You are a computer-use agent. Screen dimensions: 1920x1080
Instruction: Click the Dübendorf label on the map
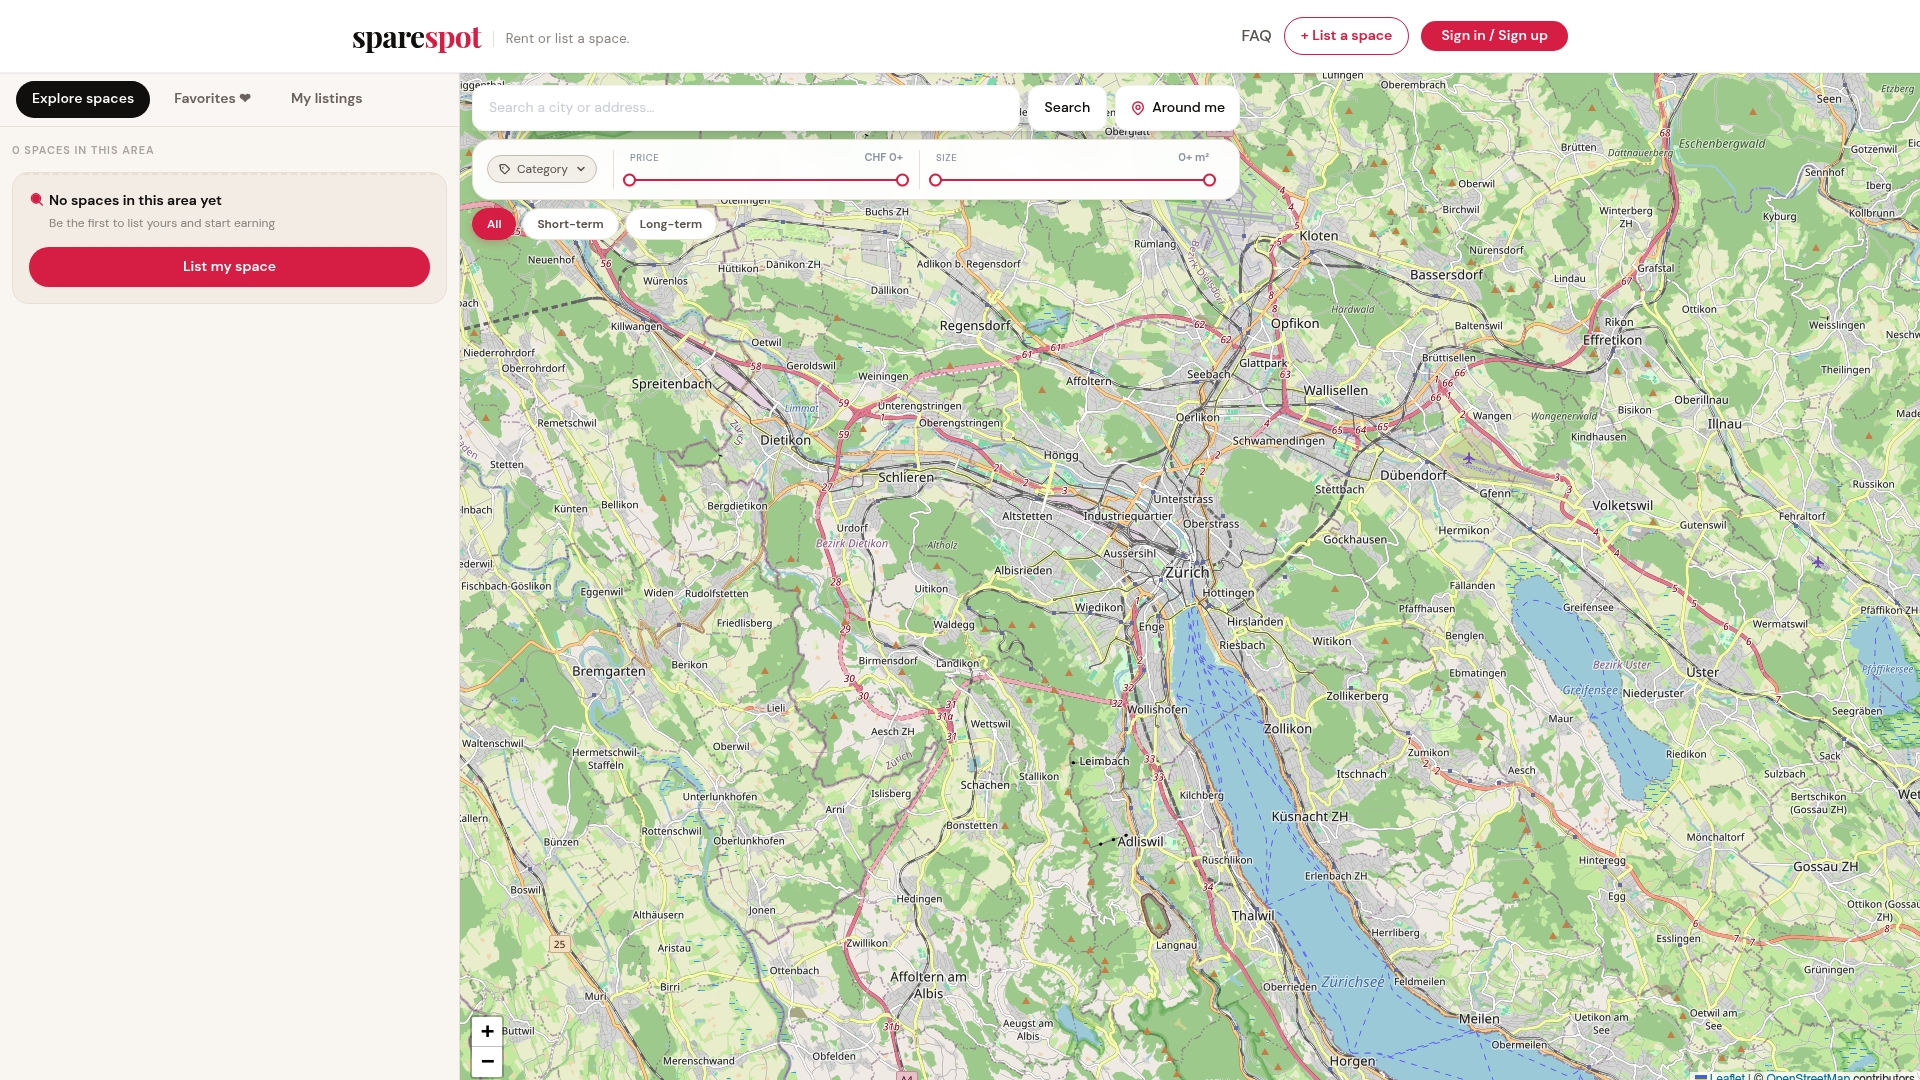point(1413,475)
